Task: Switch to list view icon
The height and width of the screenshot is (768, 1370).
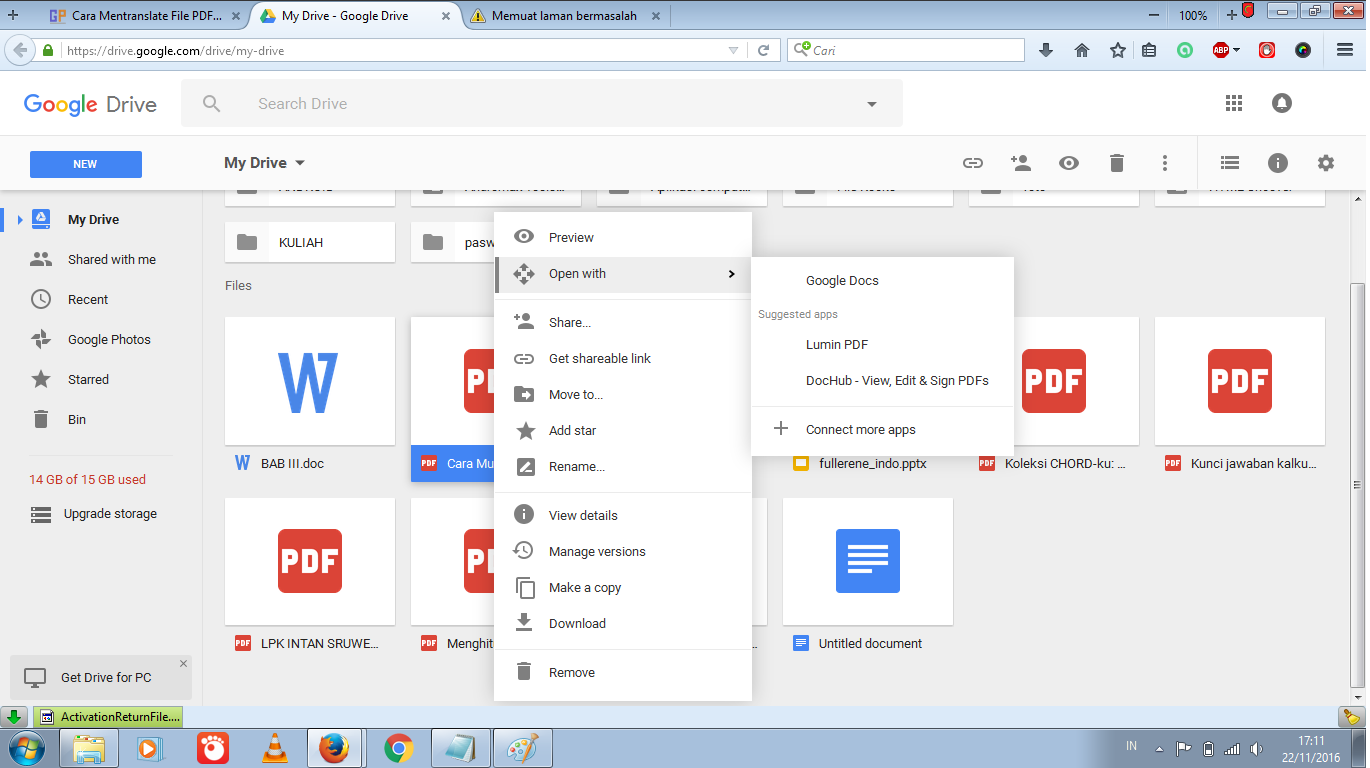Action: click(x=1230, y=163)
